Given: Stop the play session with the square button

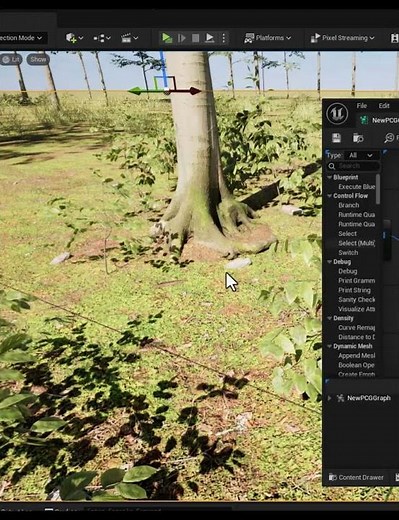Looking at the screenshot, I should pyautogui.click(x=196, y=38).
